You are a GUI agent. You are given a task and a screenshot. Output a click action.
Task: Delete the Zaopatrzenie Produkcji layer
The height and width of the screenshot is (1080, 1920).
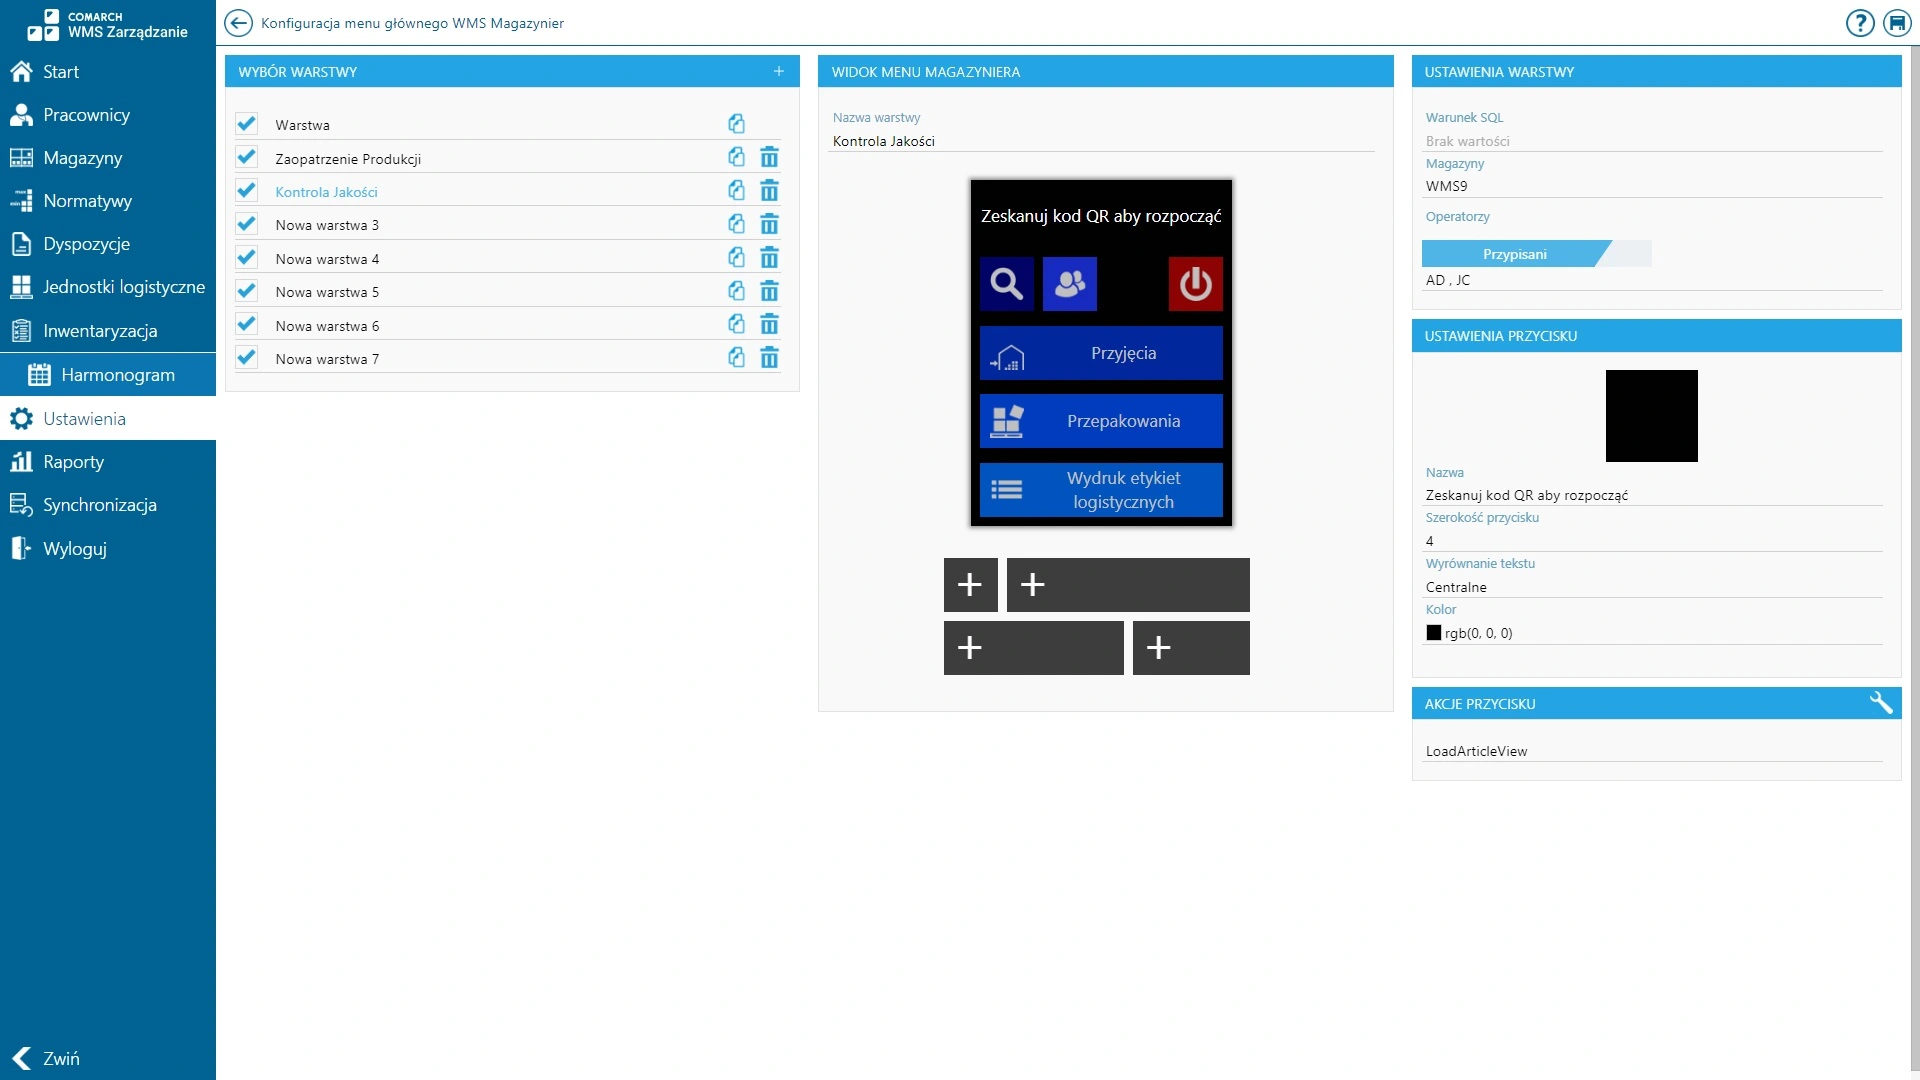tap(769, 158)
